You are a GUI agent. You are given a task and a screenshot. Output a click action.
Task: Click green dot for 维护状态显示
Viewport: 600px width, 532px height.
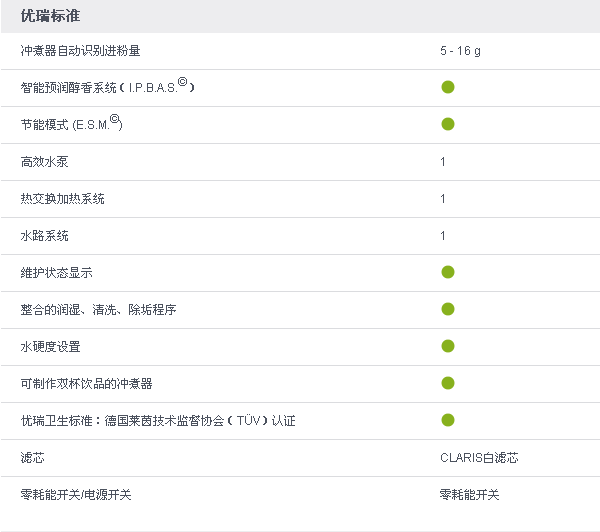448,272
